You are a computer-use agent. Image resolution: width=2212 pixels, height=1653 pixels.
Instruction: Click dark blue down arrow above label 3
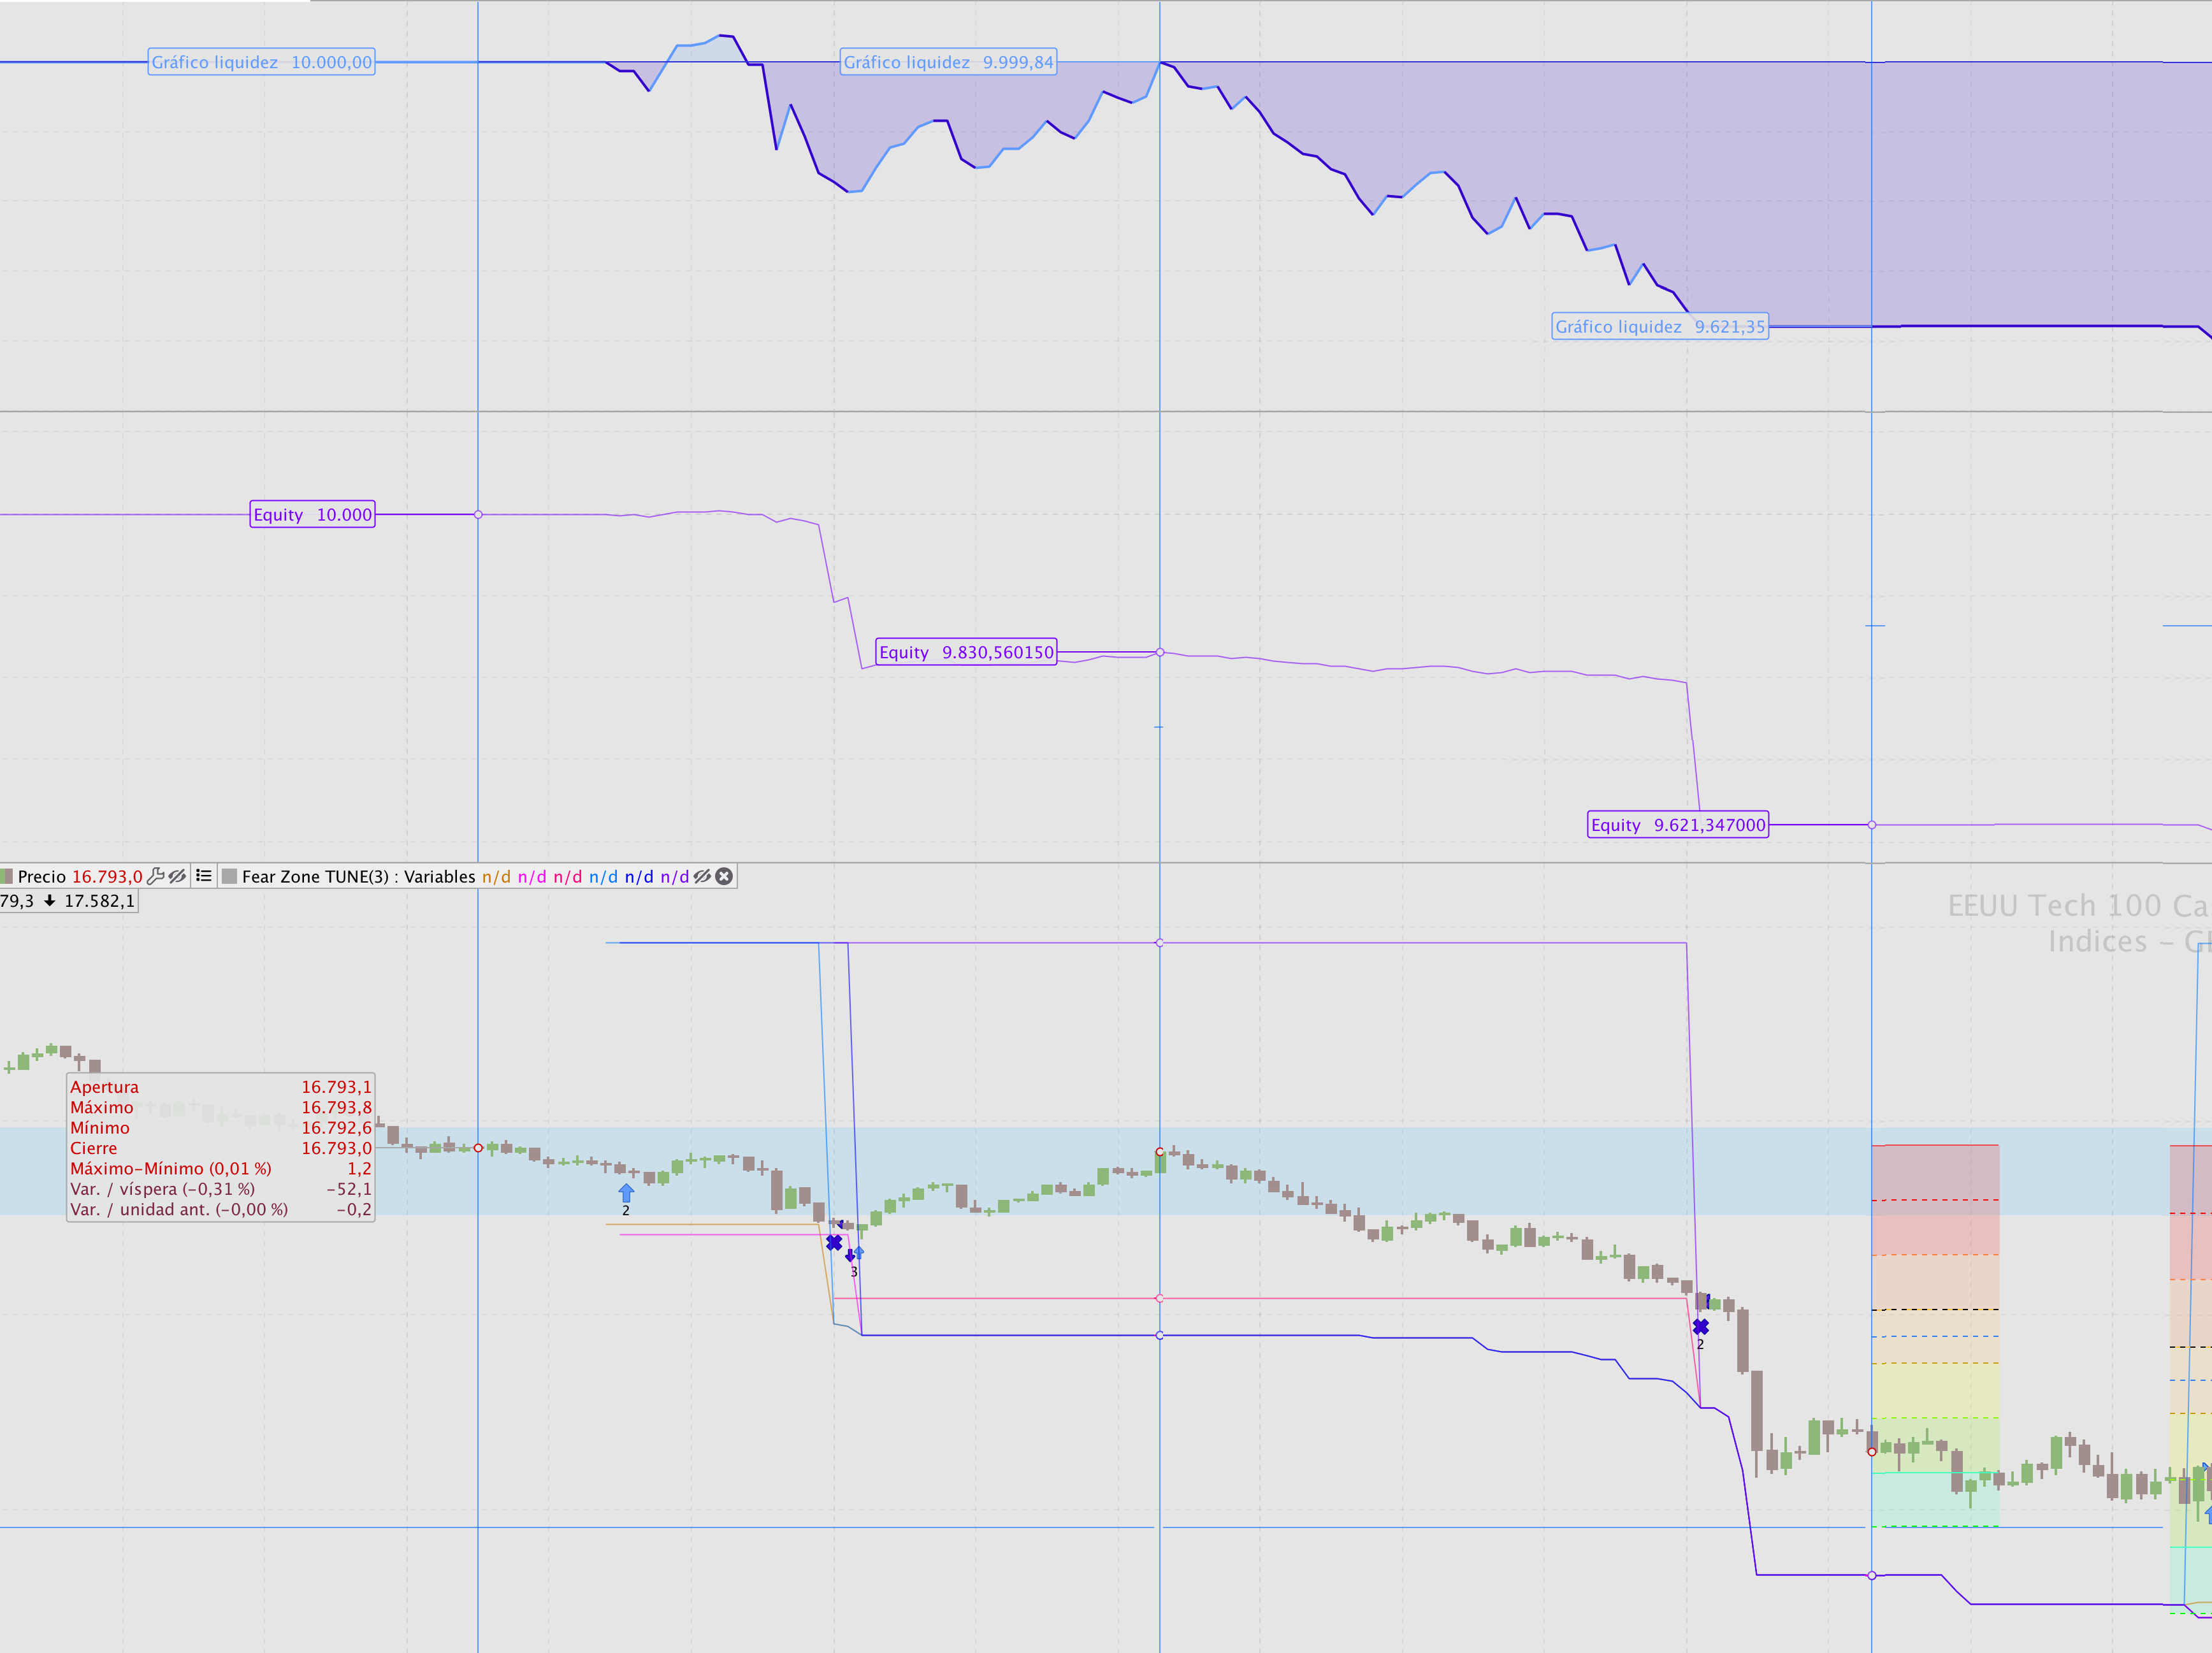[x=850, y=1256]
